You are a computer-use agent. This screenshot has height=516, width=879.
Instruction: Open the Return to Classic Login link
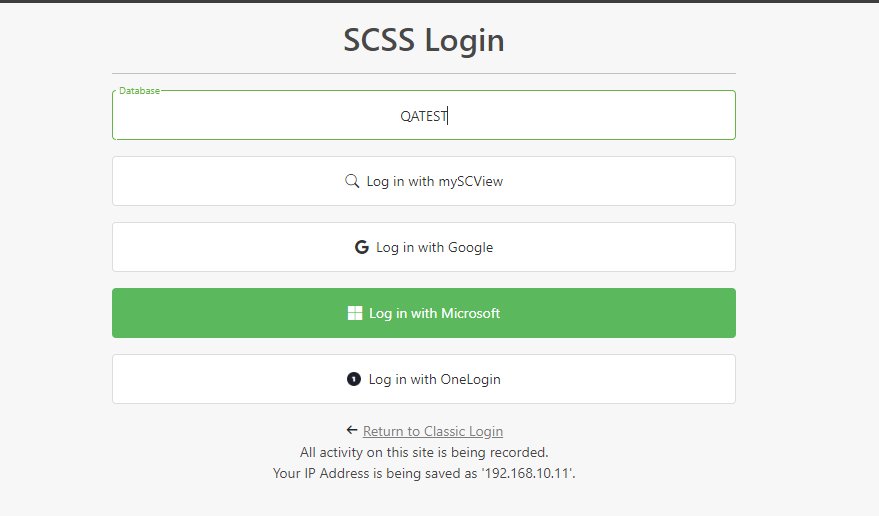pyautogui.click(x=433, y=431)
